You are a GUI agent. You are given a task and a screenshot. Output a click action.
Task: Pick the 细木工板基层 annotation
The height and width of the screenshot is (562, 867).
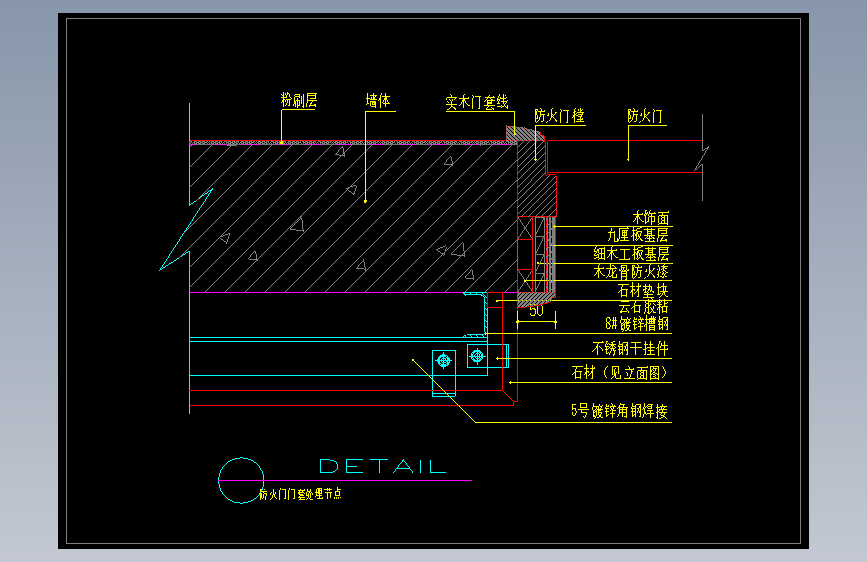631,253
